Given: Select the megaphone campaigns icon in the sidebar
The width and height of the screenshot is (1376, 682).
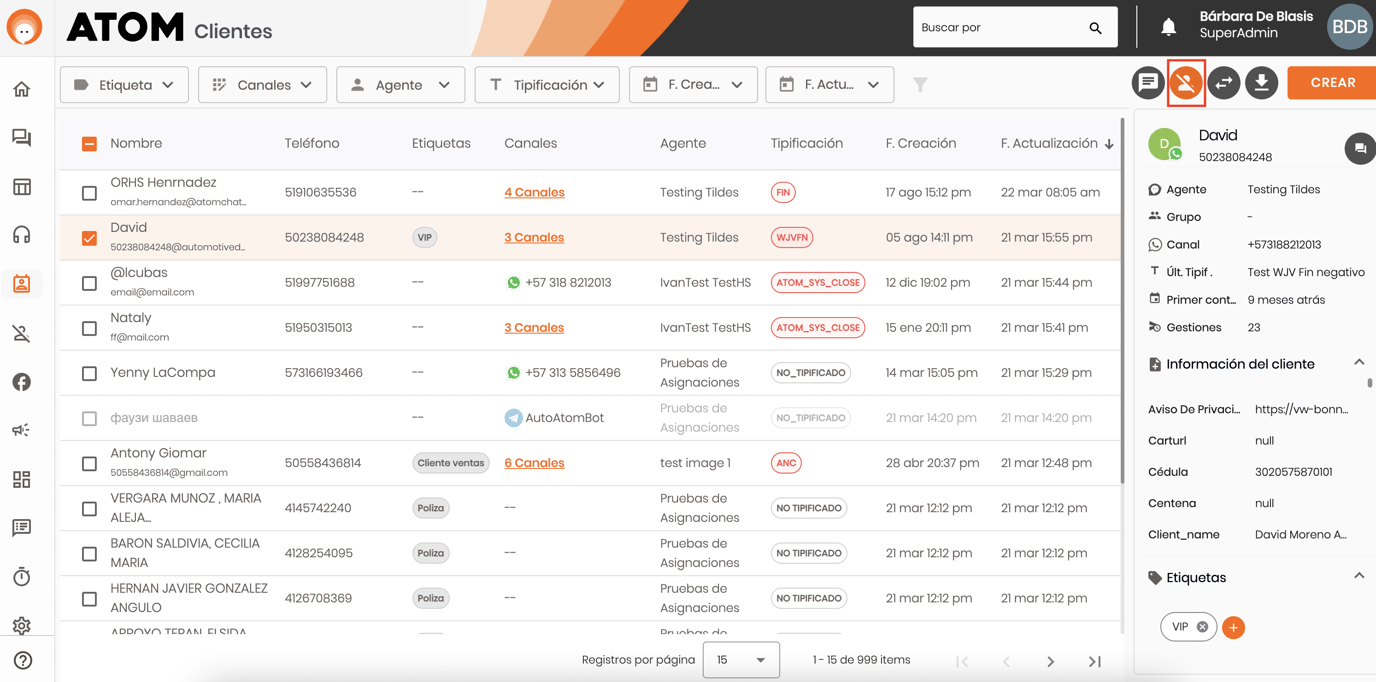Looking at the screenshot, I should coord(21,429).
